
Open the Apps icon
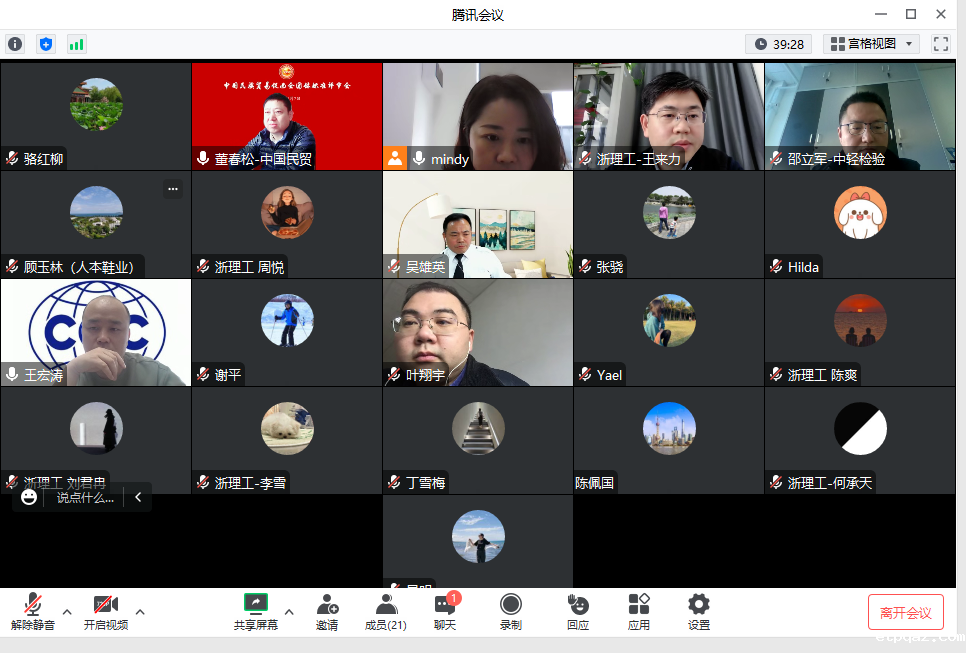point(638,611)
